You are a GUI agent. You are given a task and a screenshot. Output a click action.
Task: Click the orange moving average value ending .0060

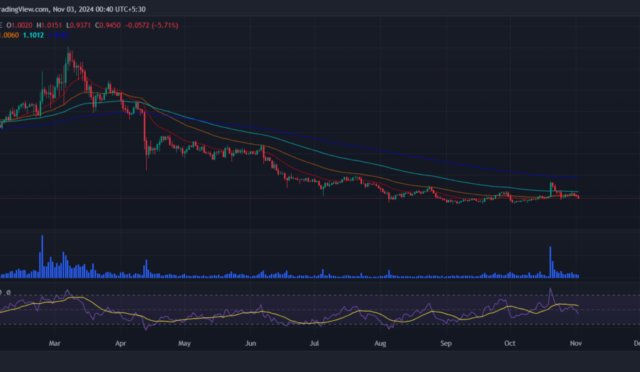(x=9, y=35)
